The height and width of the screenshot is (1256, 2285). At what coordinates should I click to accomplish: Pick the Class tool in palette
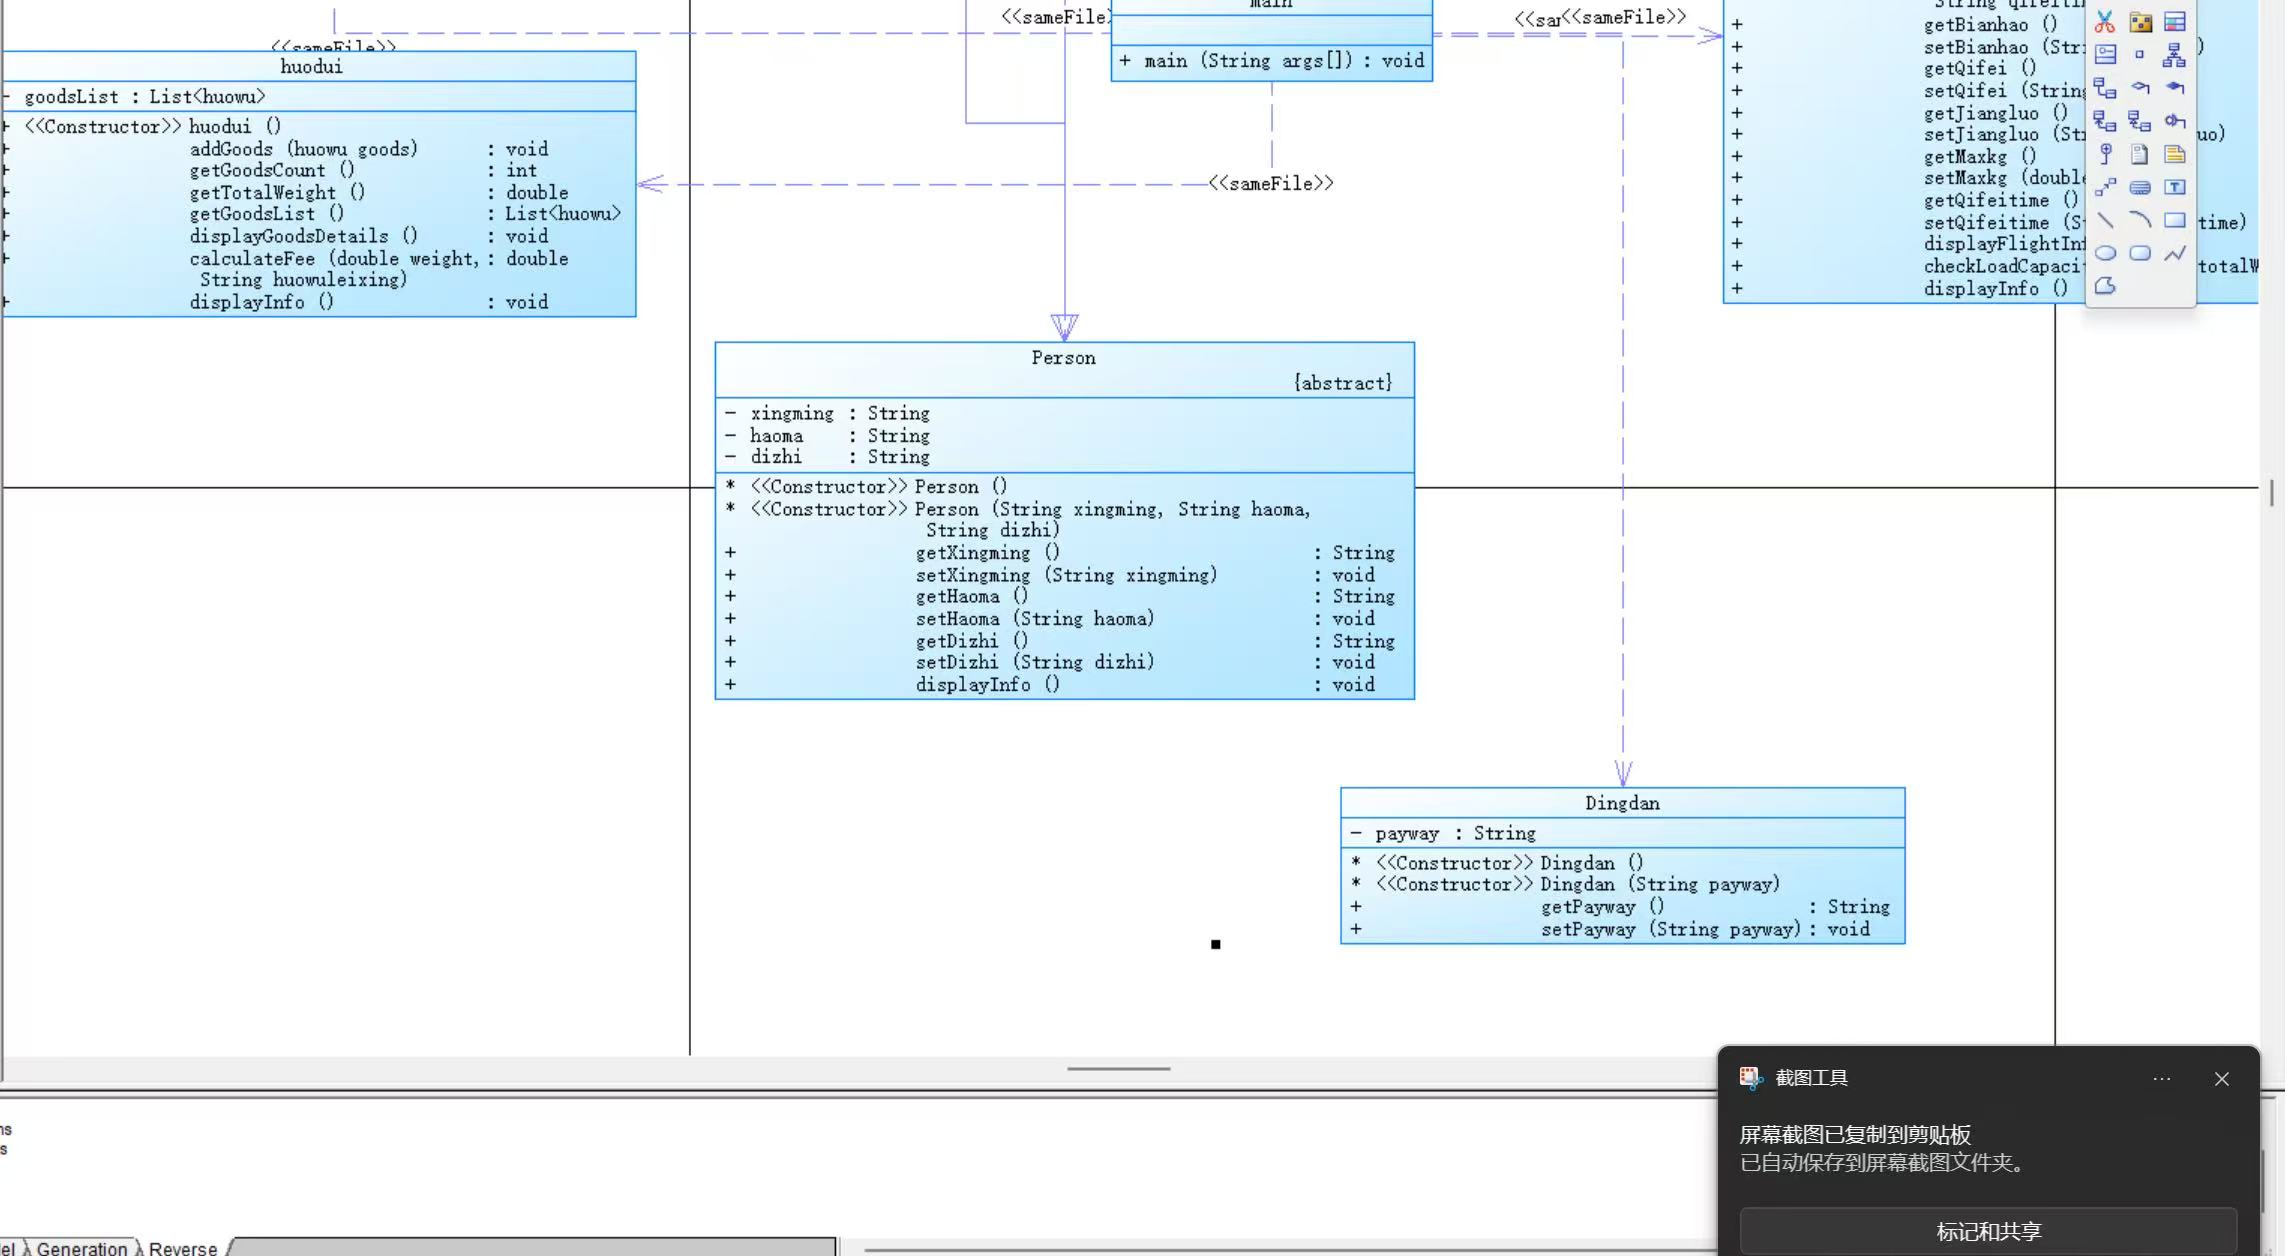coord(2174,22)
